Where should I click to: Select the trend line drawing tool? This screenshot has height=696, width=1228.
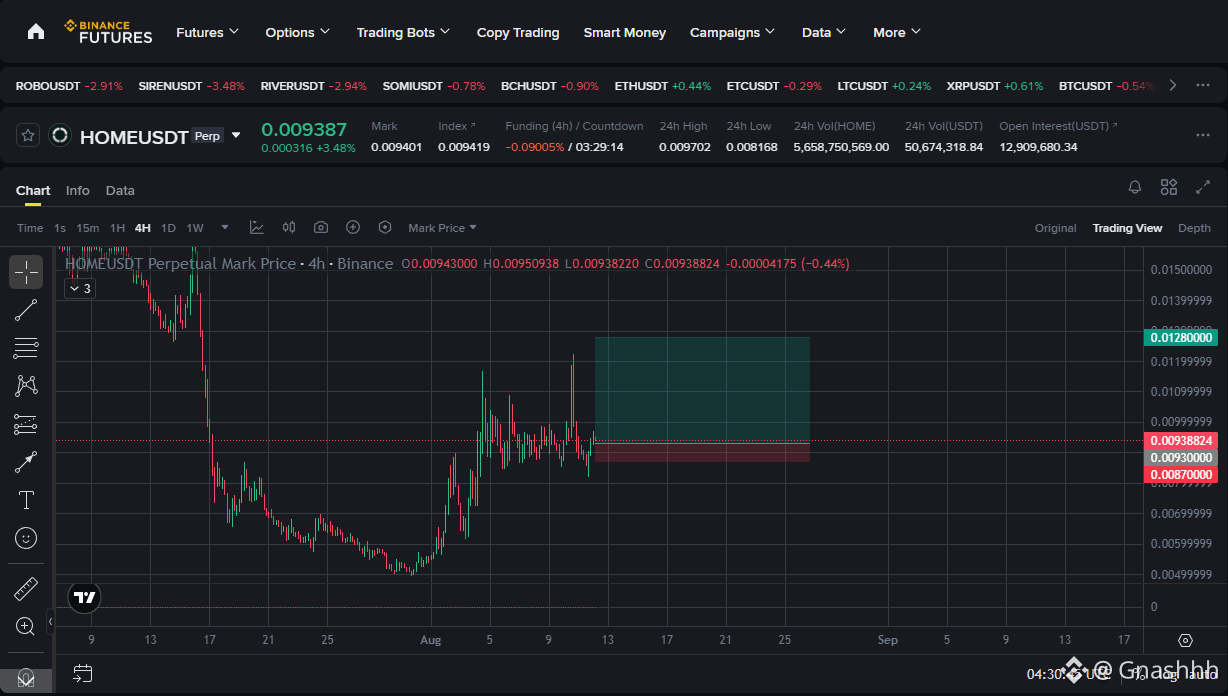pyautogui.click(x=26, y=310)
